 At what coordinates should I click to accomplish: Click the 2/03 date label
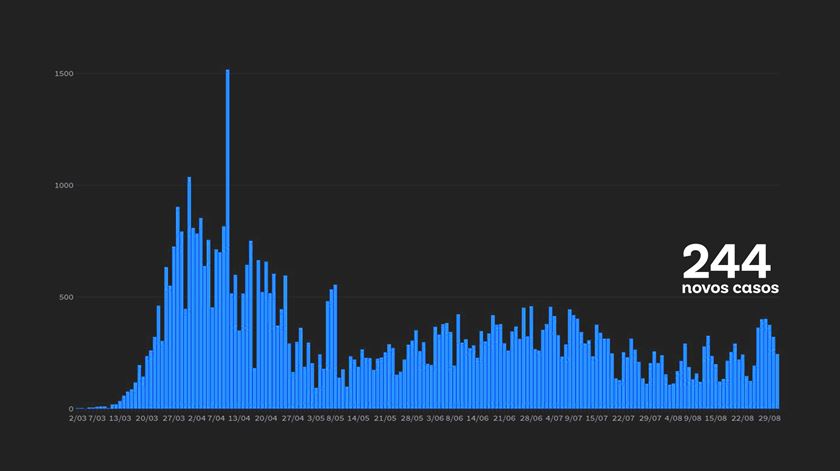click(x=78, y=418)
